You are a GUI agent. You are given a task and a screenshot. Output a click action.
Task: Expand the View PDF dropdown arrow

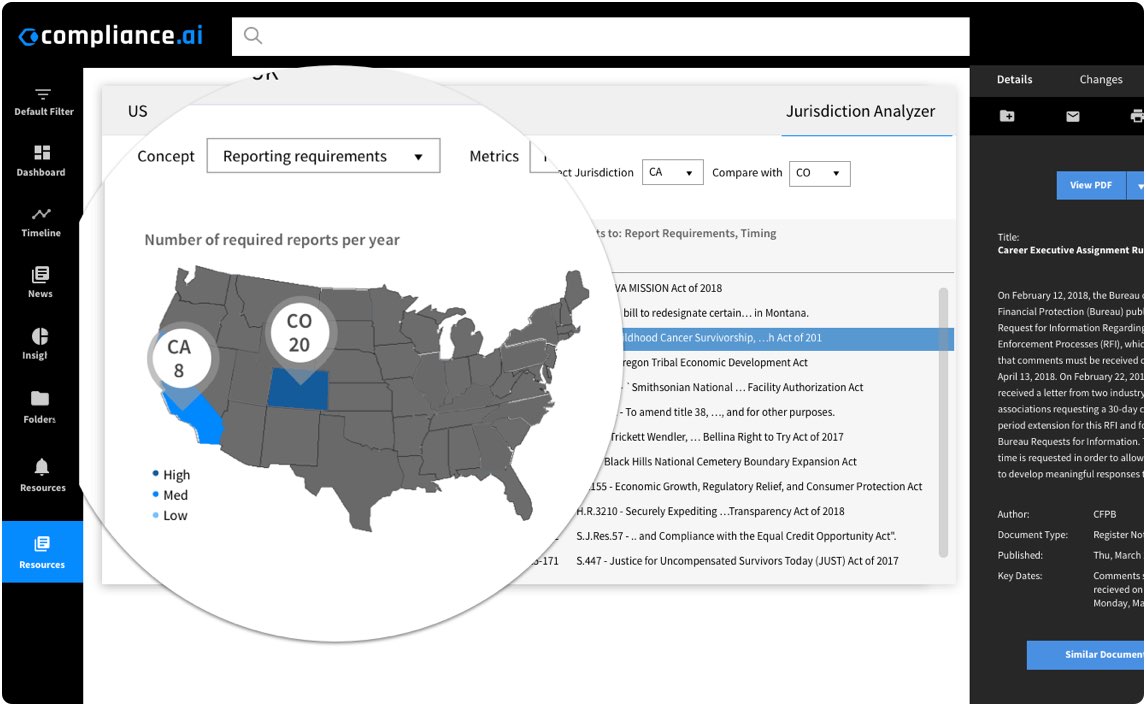[x=1137, y=186]
